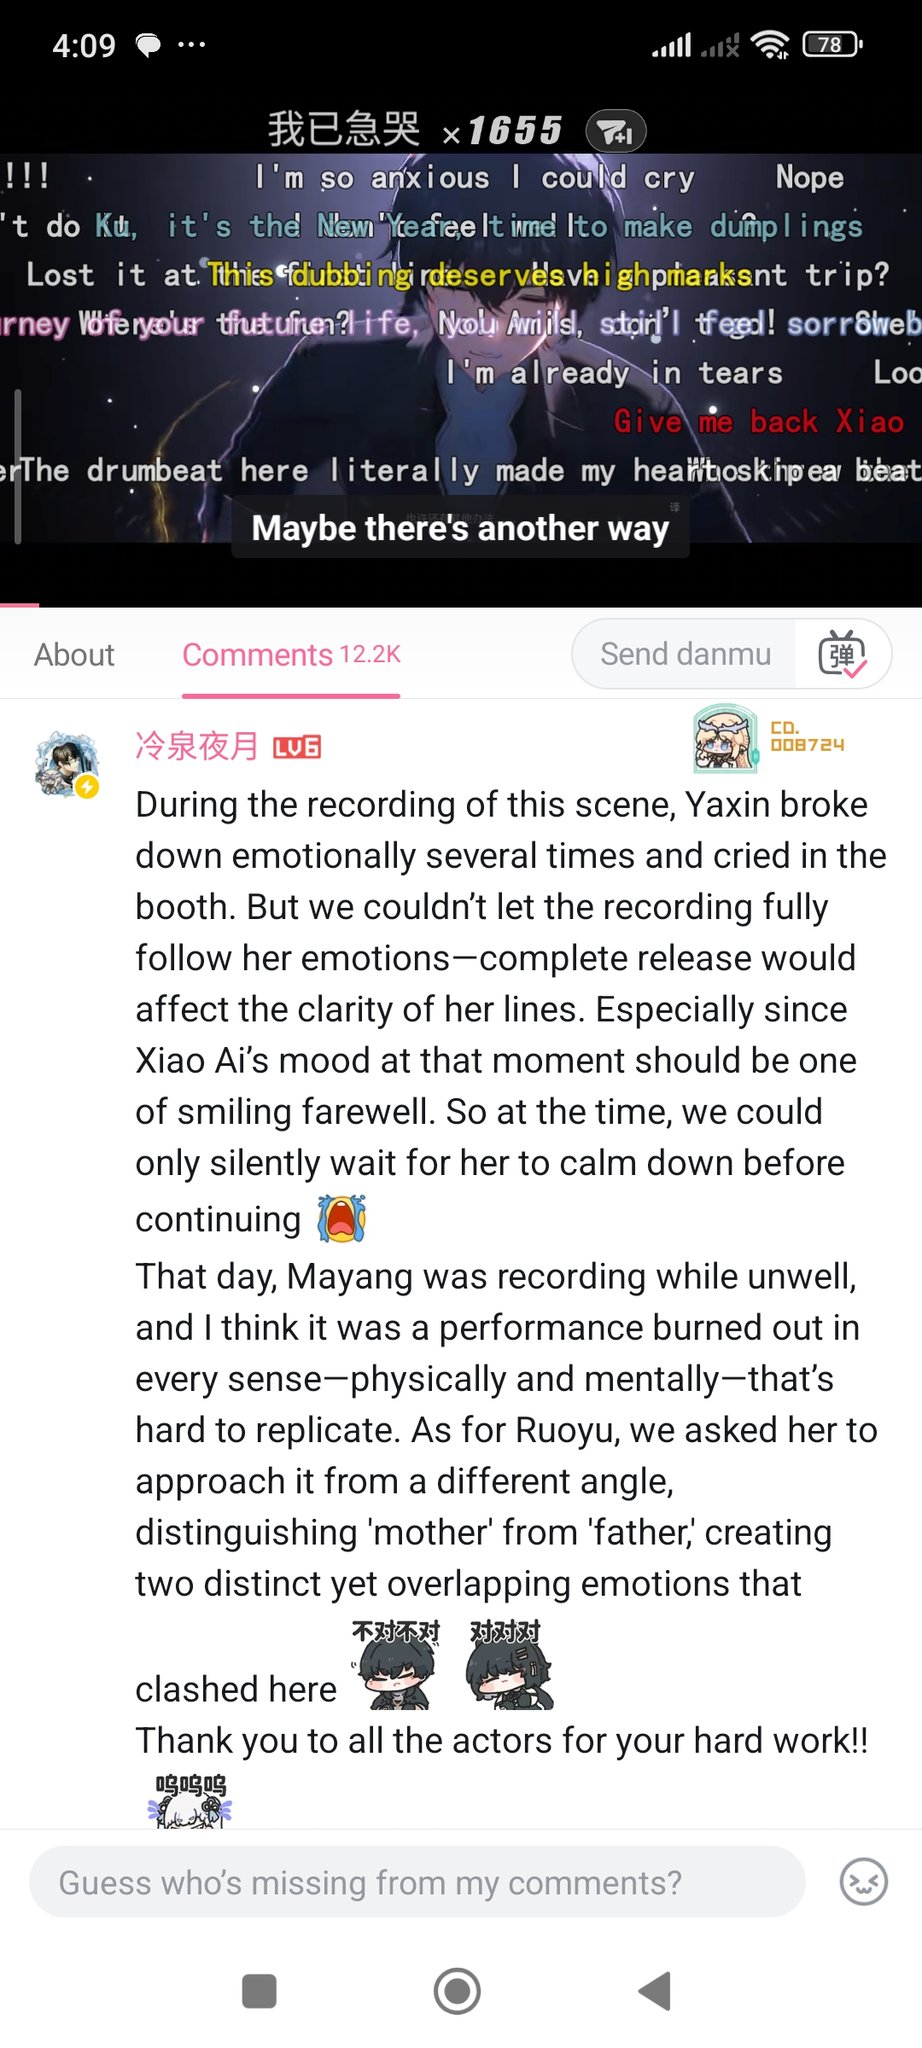Click the video progress bar
The image size is (922, 2048).
click(x=461, y=604)
